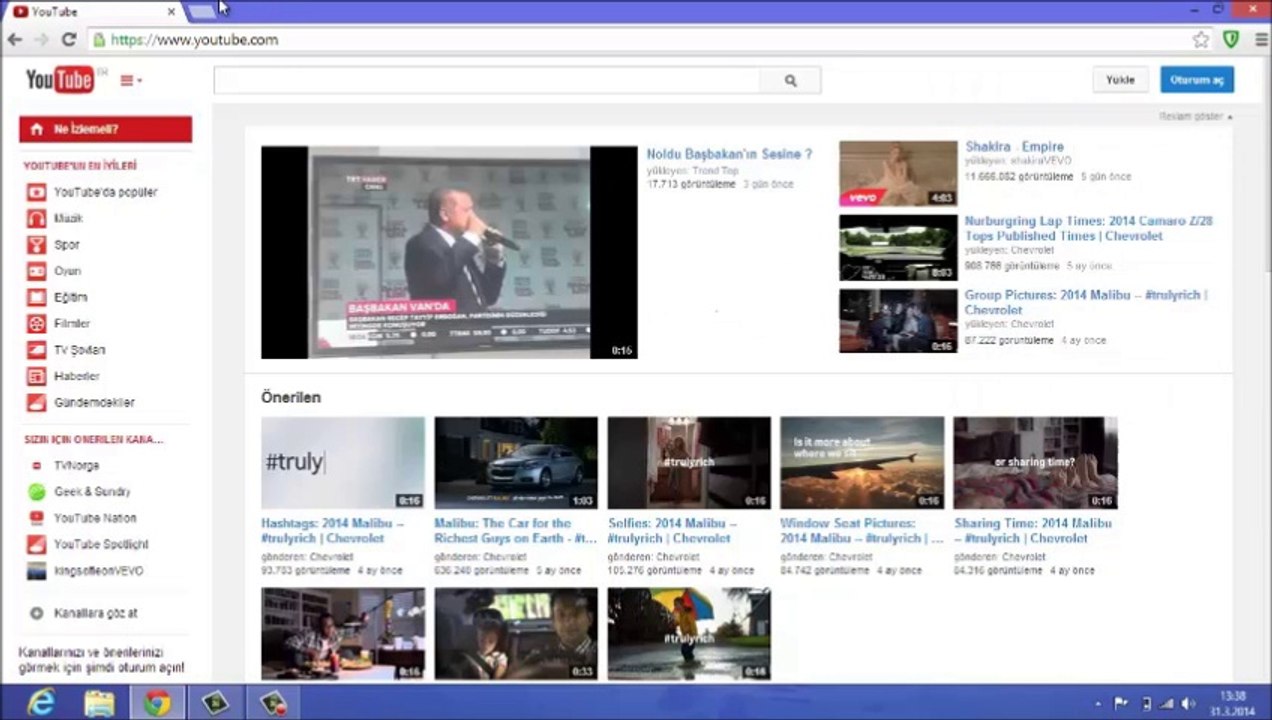Open the Eğitim category icon
The width and height of the screenshot is (1272, 720).
click(x=36, y=297)
